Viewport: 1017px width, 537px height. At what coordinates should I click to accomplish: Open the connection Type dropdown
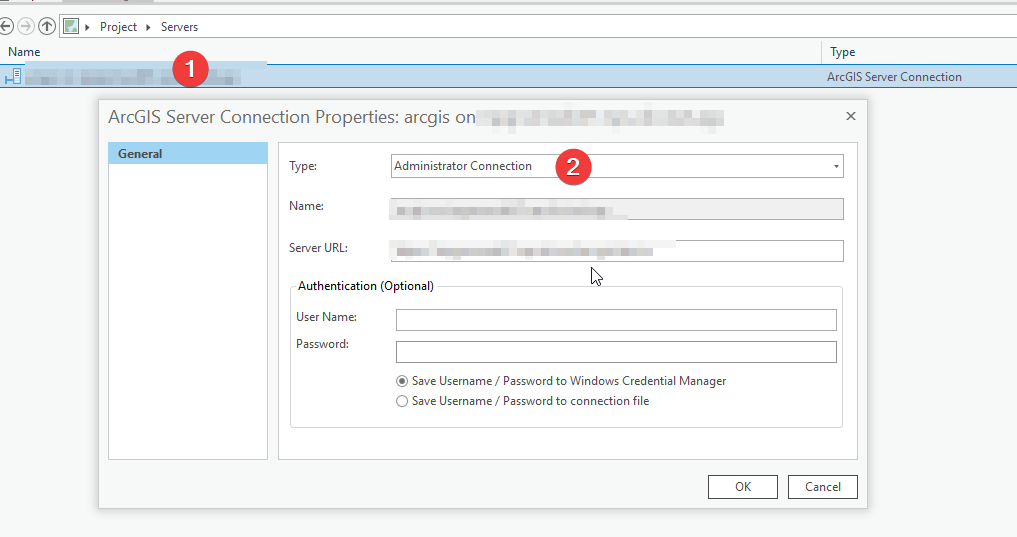coord(836,166)
